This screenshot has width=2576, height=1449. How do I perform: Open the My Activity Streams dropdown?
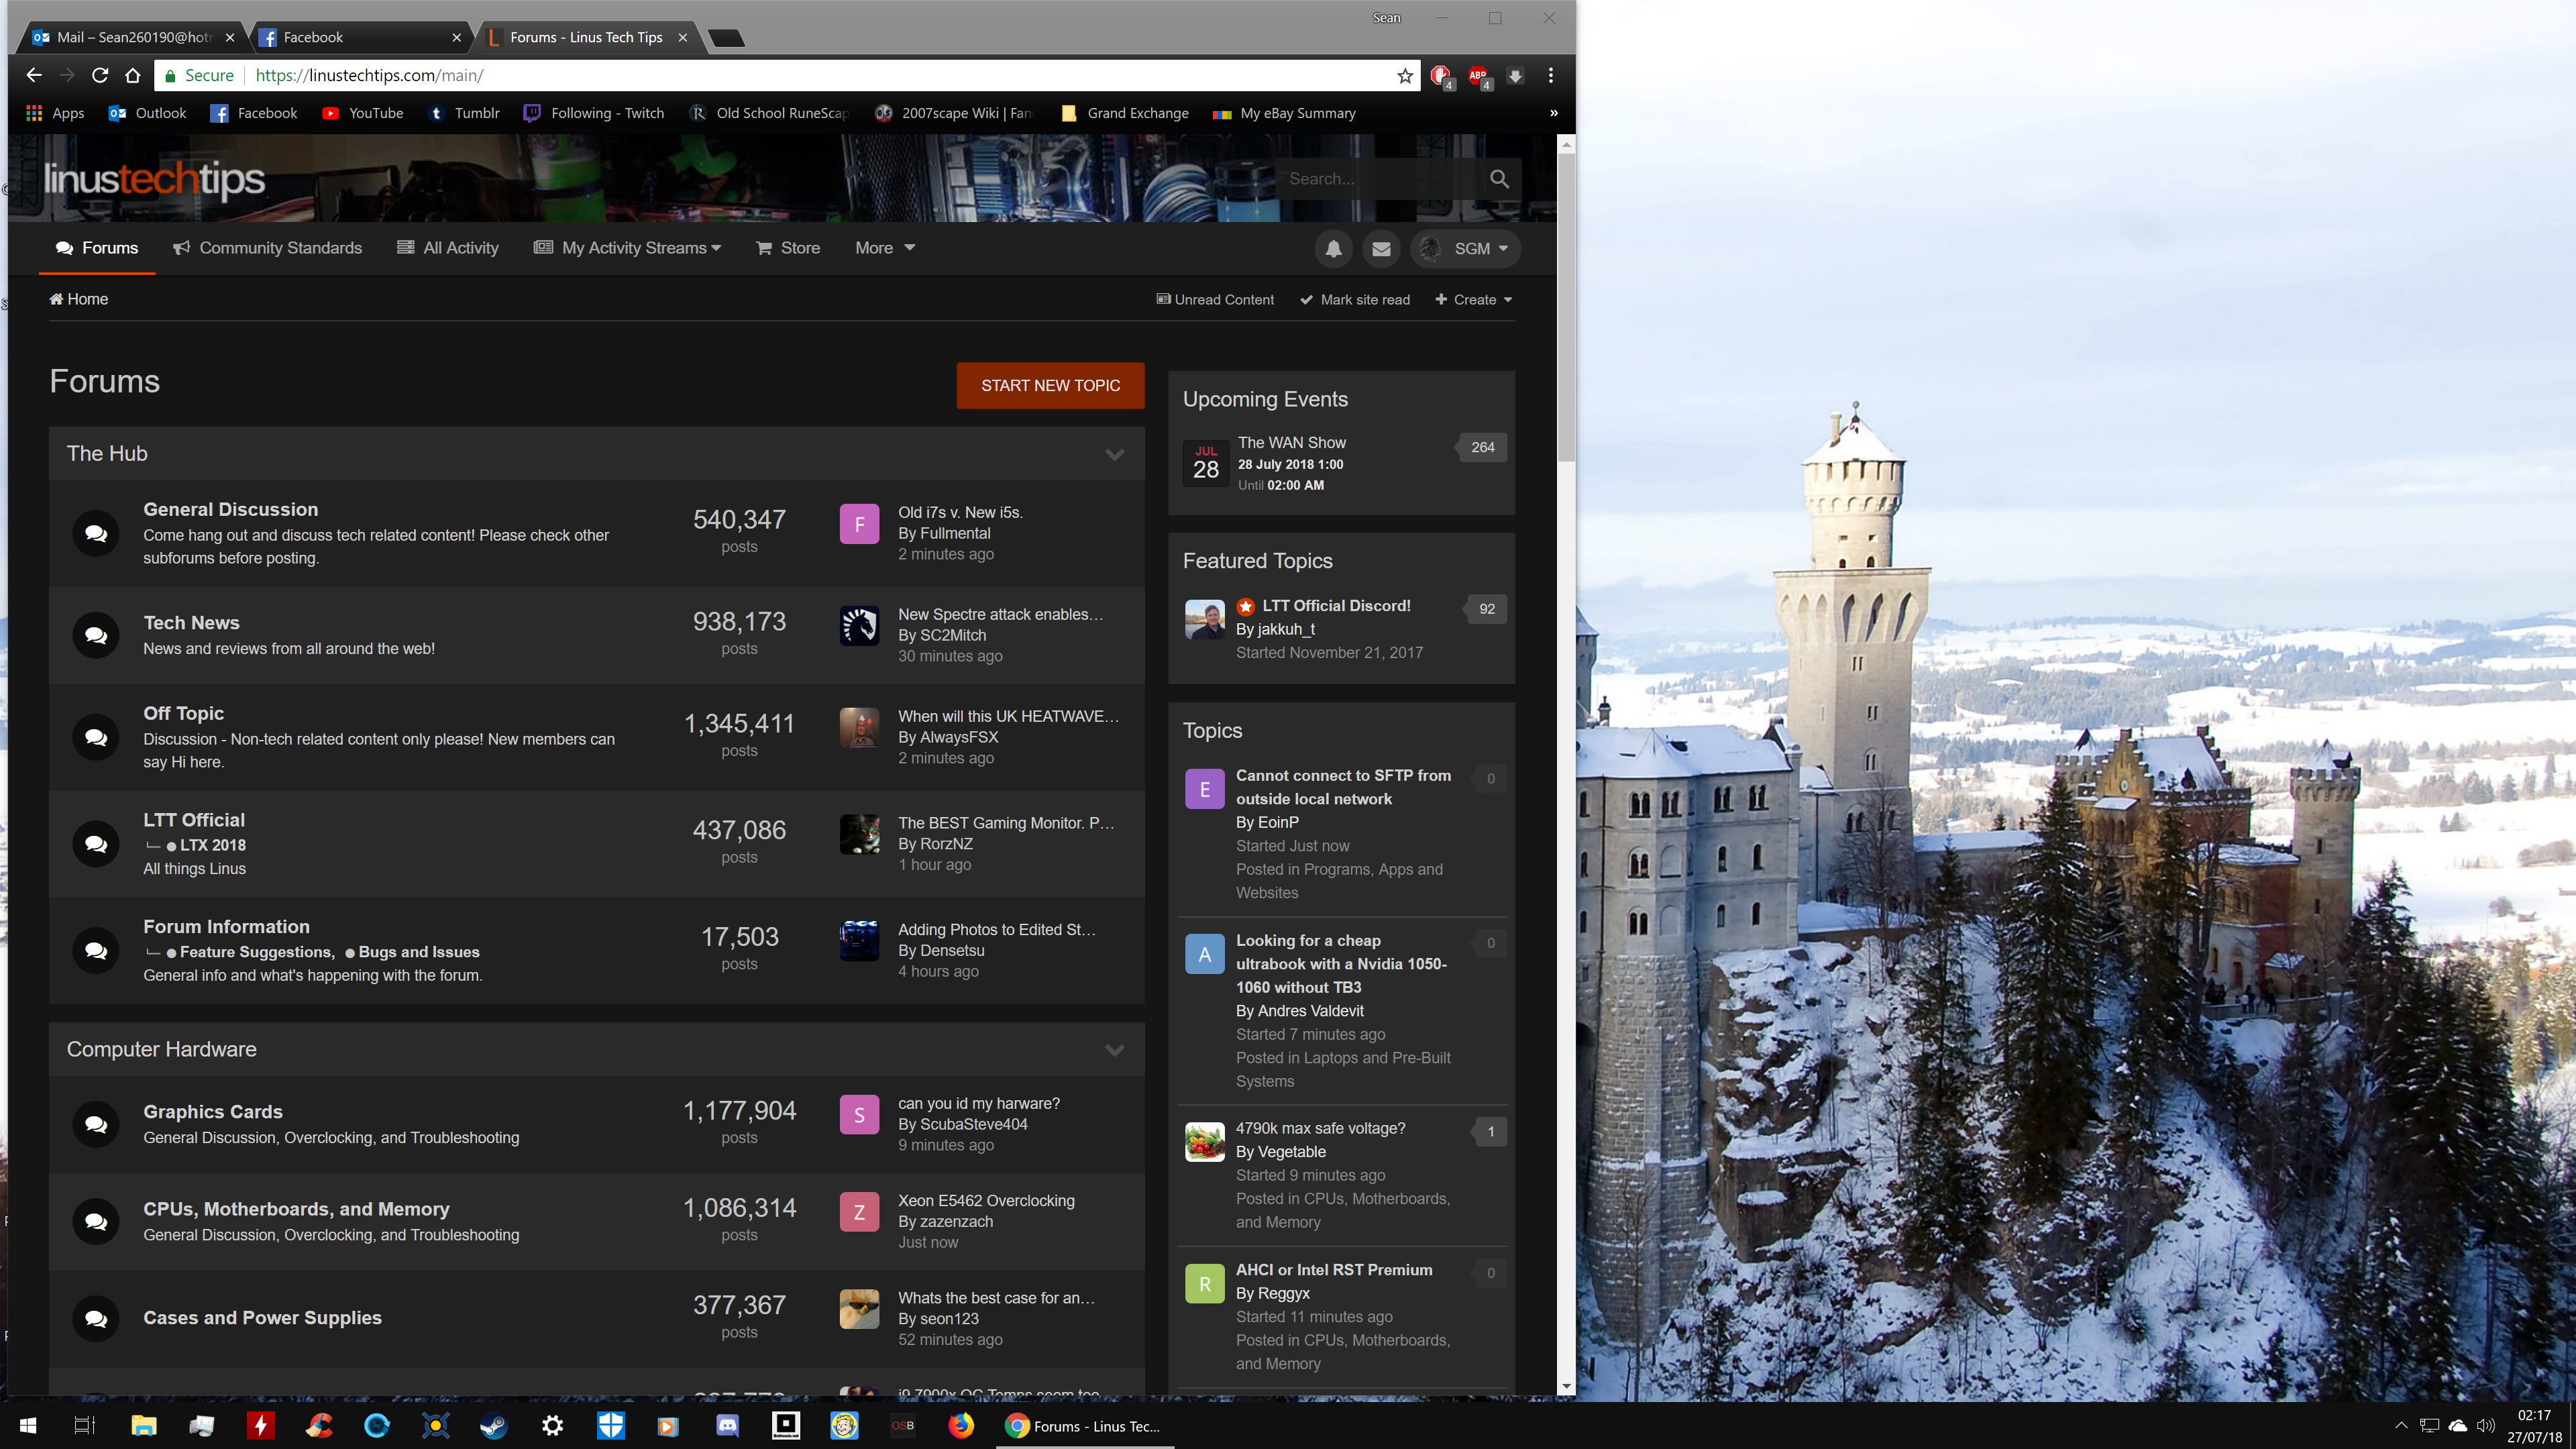pos(627,248)
